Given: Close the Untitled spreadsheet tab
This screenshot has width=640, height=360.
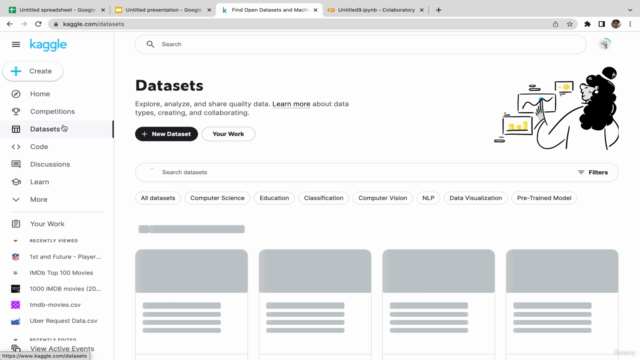Looking at the screenshot, I should [x=103, y=10].
